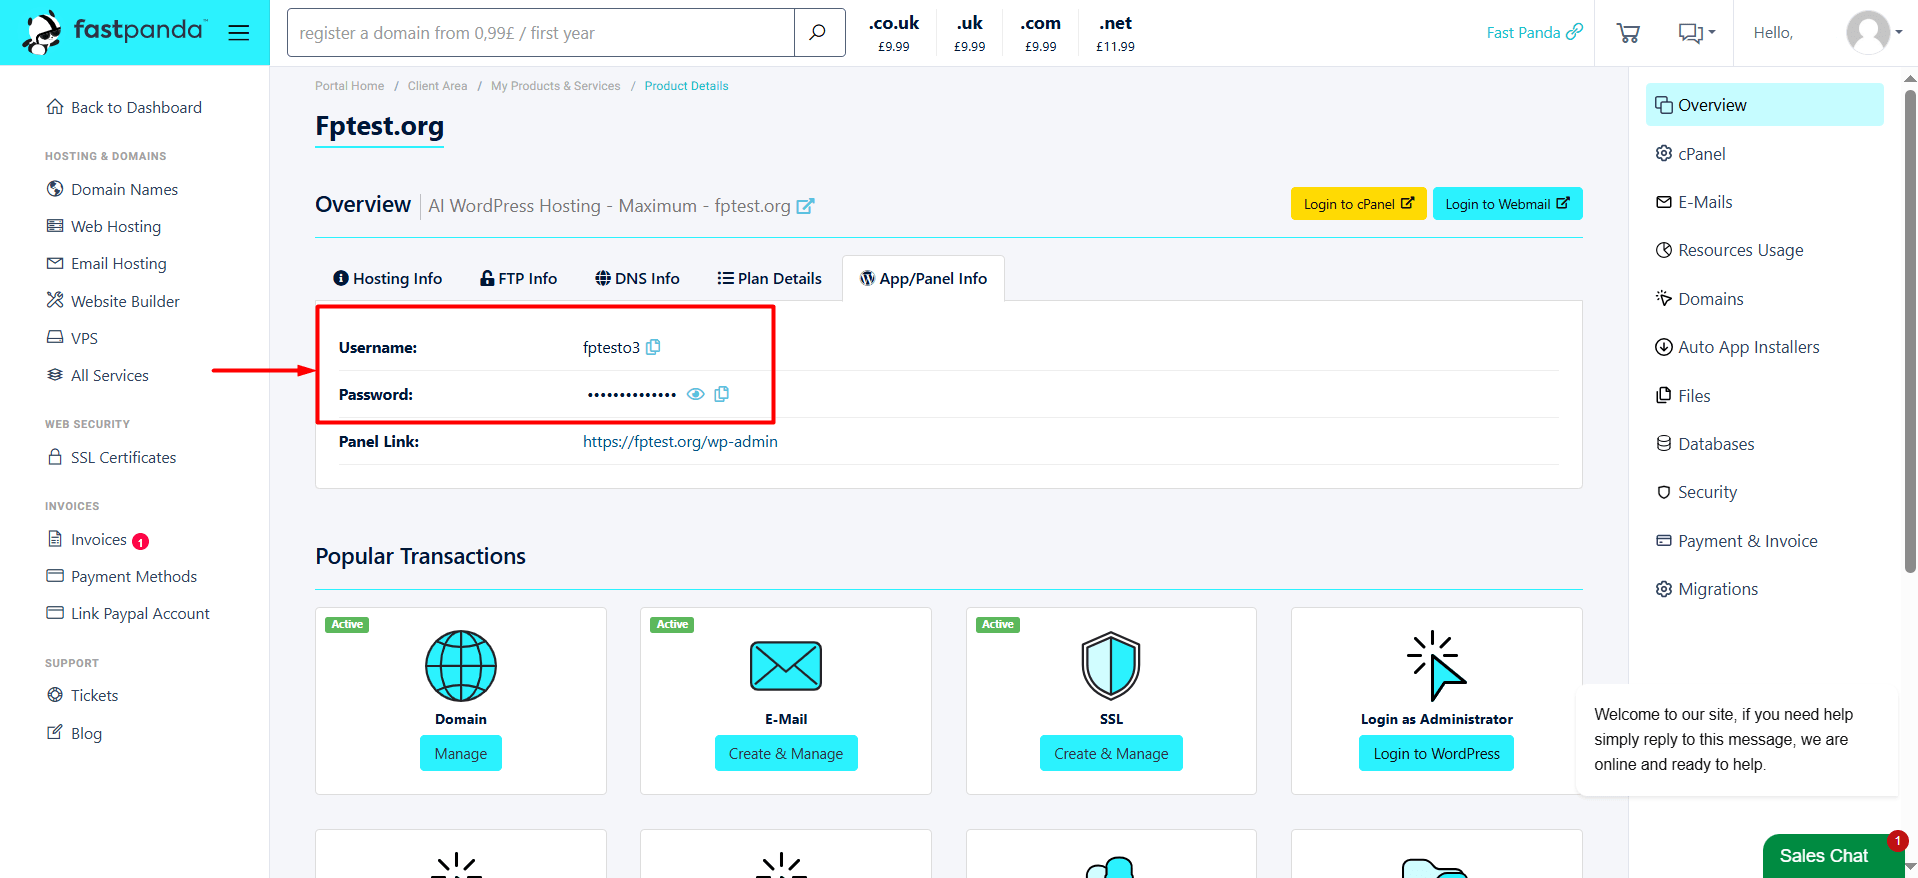Select the .co.uk £9.99 domain offer

click(893, 33)
